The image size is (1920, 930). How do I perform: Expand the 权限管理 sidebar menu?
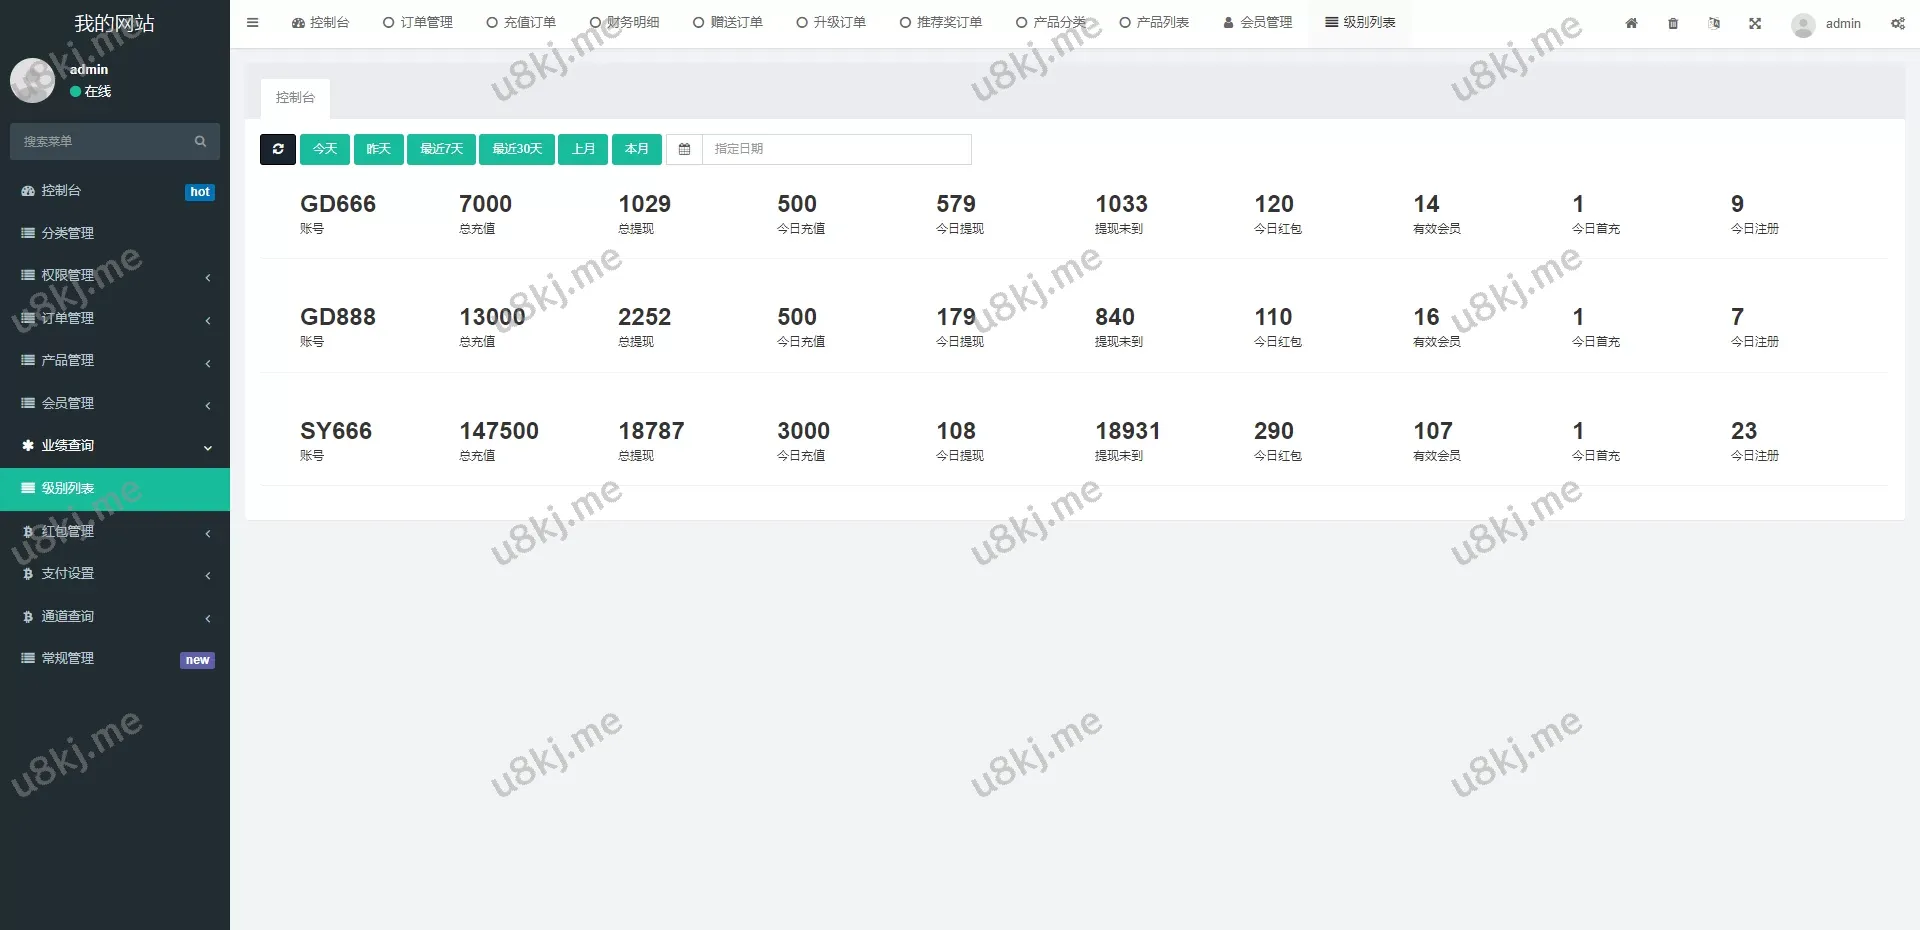(115, 275)
